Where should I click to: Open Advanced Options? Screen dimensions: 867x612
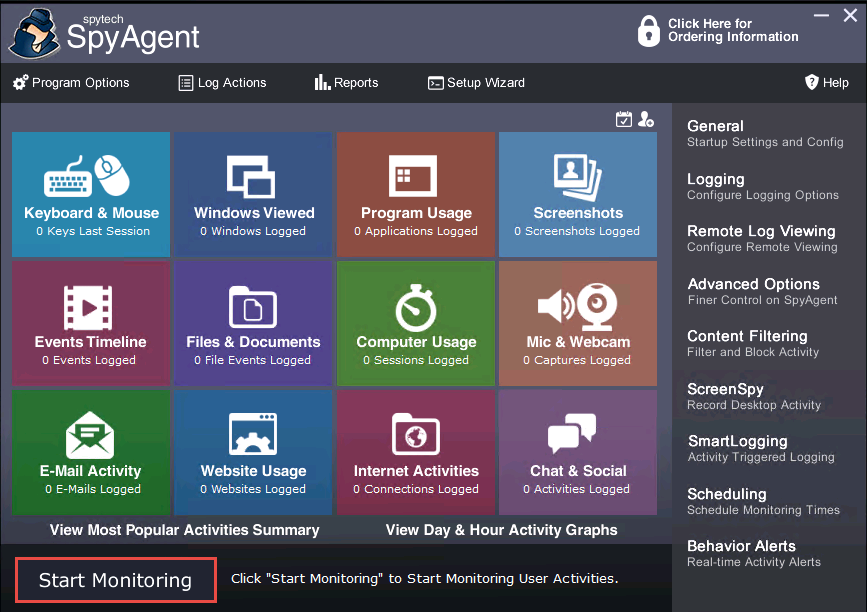pos(762,291)
